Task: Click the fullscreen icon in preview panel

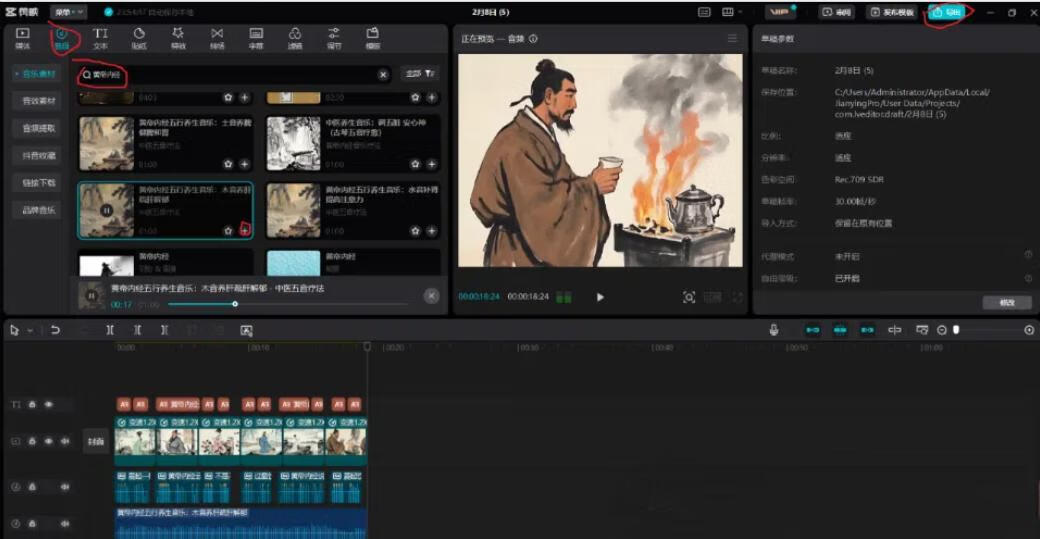Action: coord(737,297)
